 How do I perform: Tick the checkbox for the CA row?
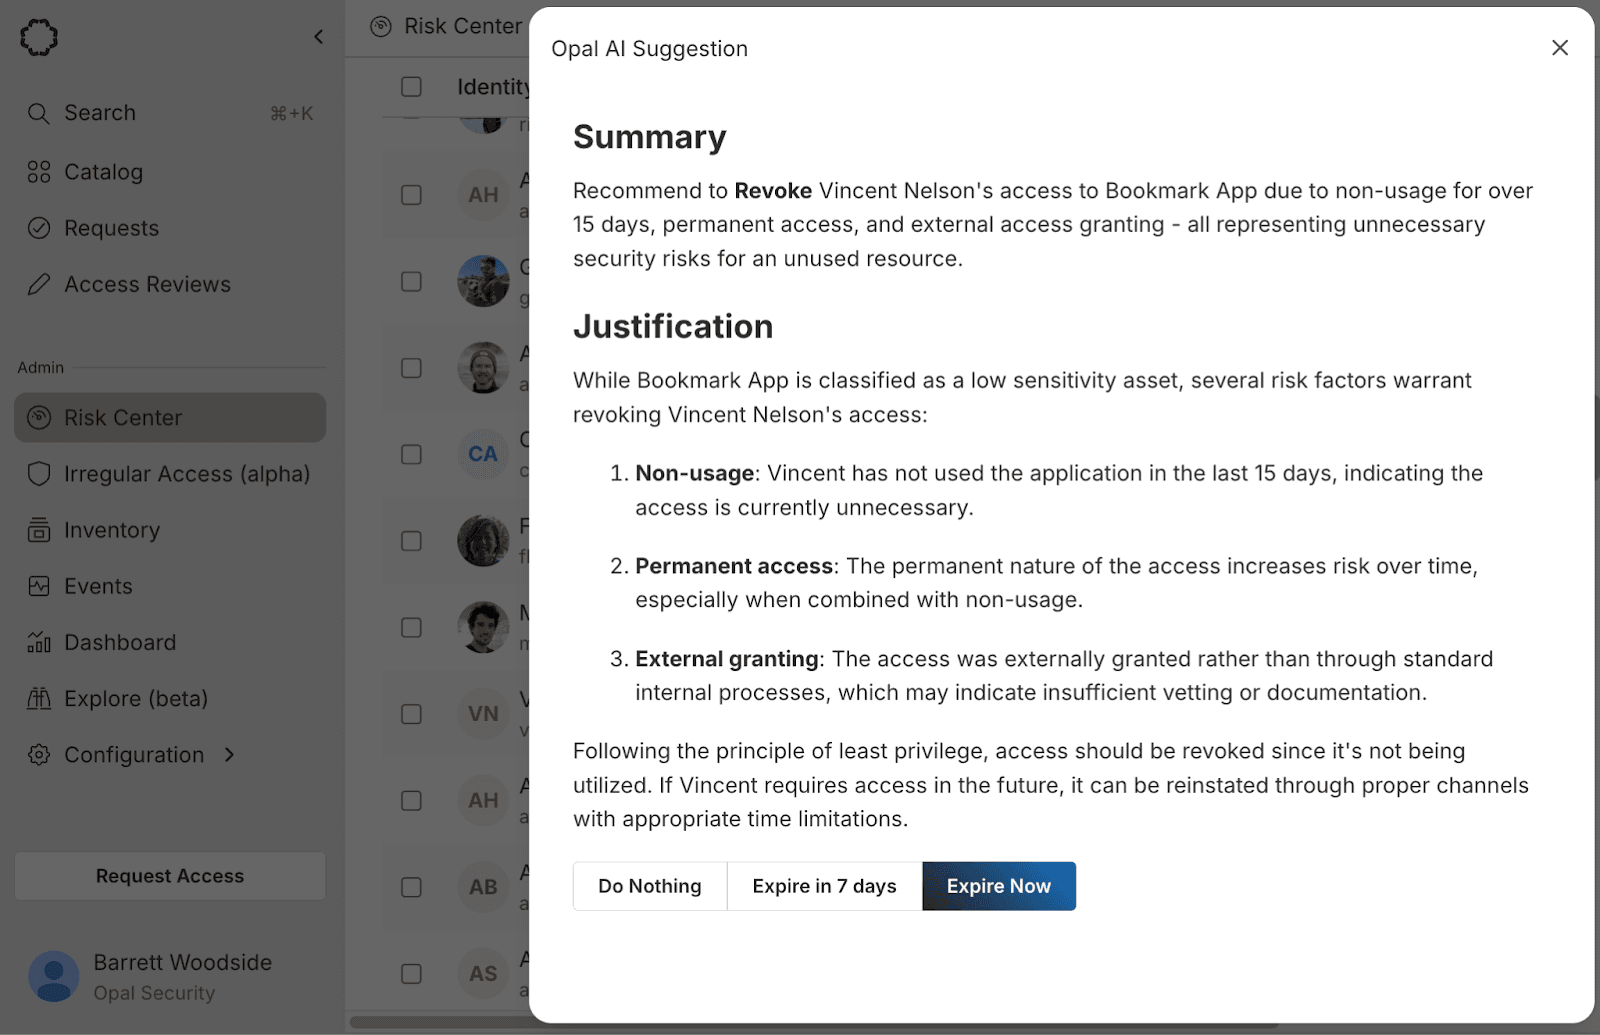click(411, 454)
